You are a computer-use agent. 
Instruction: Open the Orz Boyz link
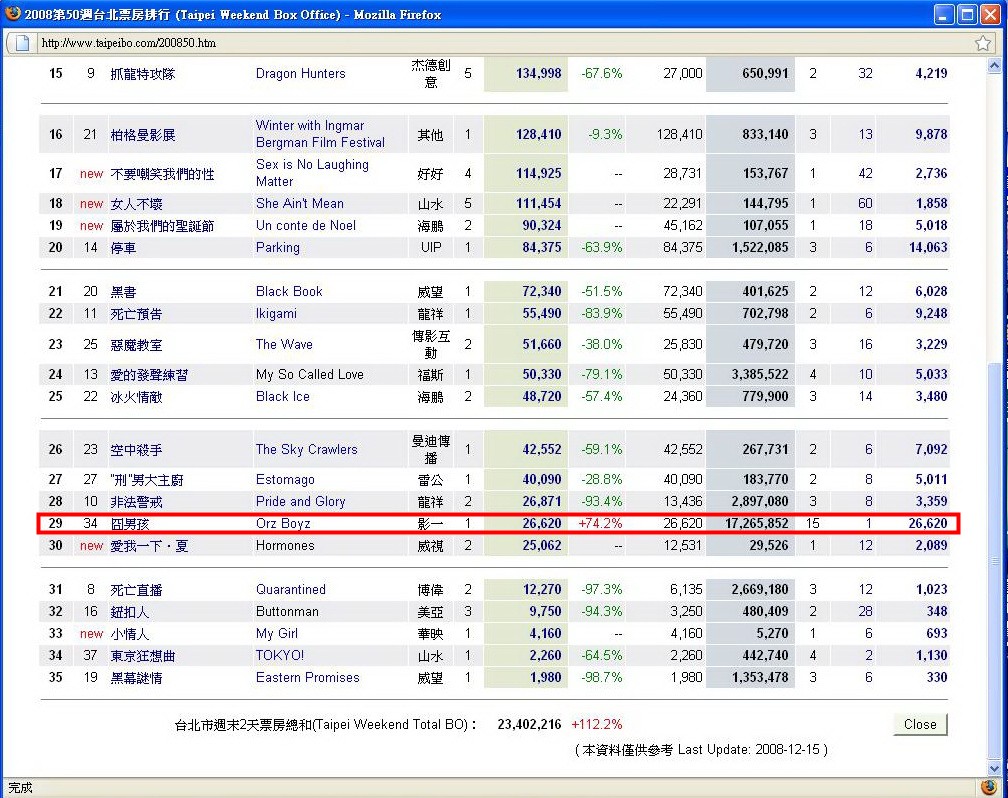coord(283,523)
